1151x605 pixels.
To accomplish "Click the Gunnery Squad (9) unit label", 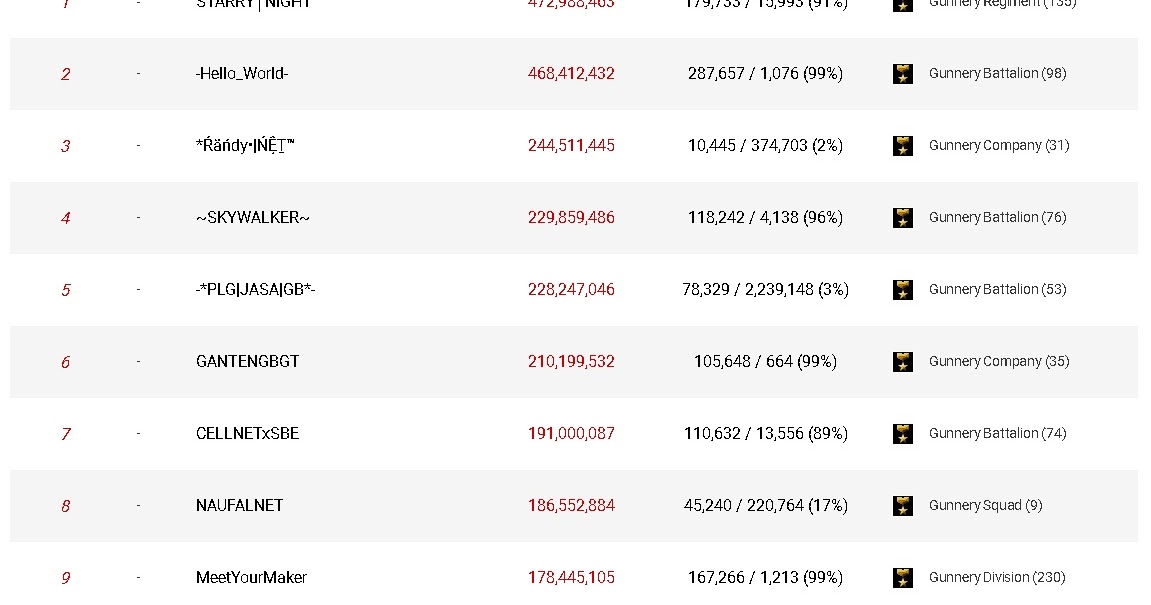I will click(x=985, y=506).
